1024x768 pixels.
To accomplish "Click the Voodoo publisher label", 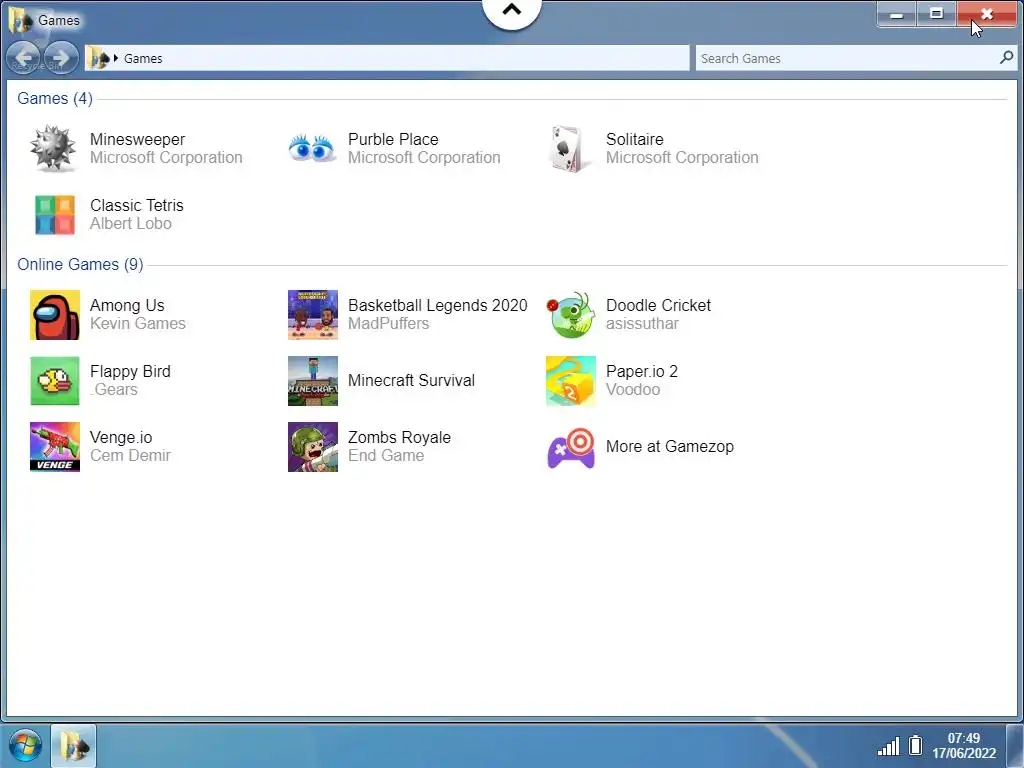I will pyautogui.click(x=633, y=389).
